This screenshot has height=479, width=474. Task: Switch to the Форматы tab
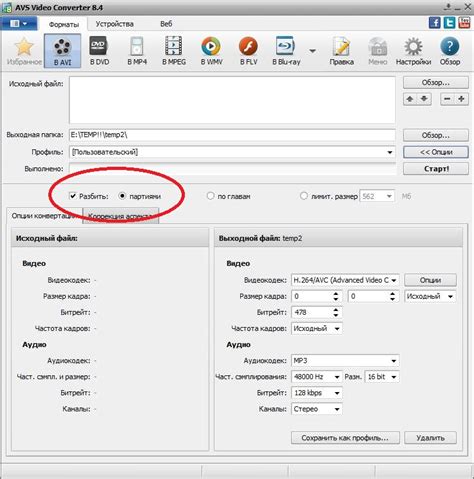[x=64, y=24]
